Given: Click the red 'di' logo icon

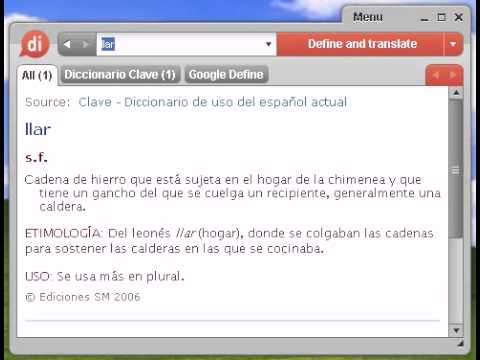Looking at the screenshot, I should point(35,44).
